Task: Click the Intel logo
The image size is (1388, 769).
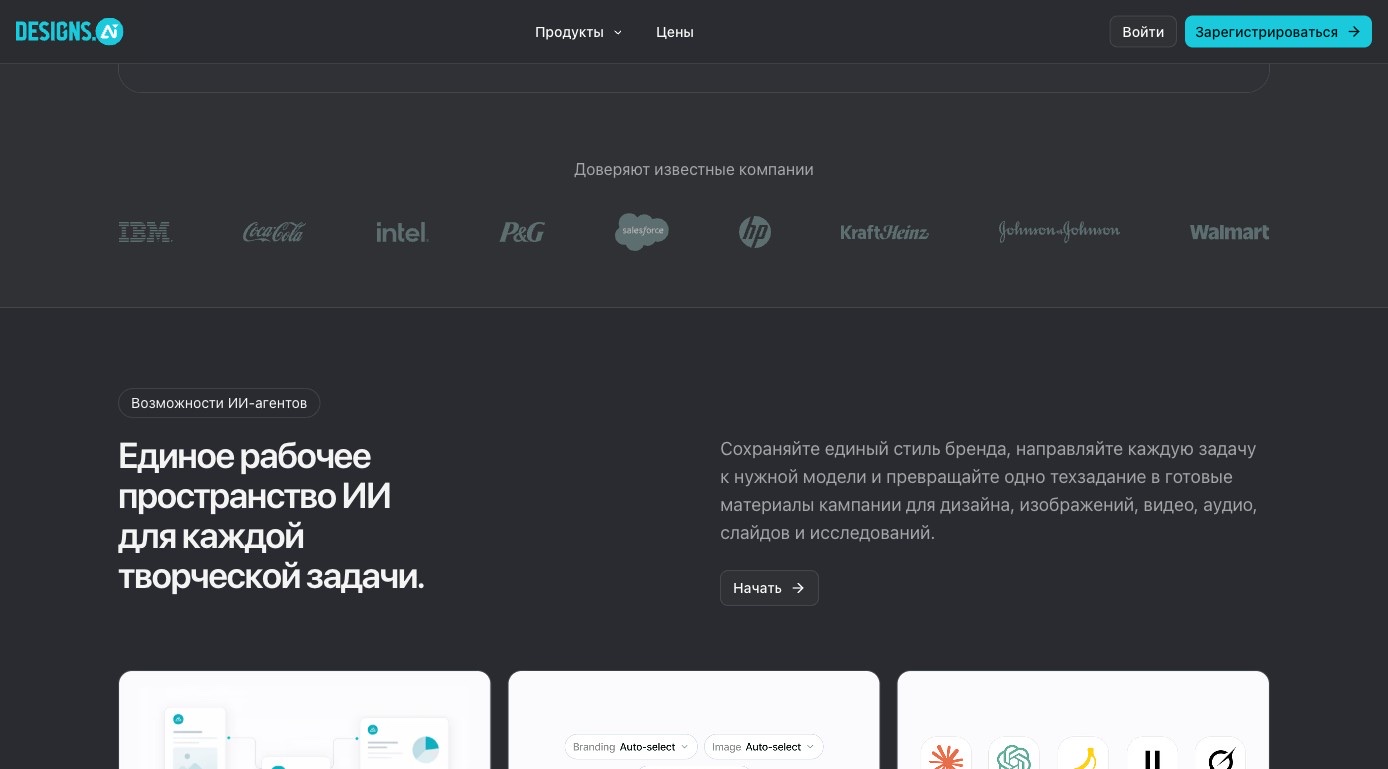Action: [402, 232]
